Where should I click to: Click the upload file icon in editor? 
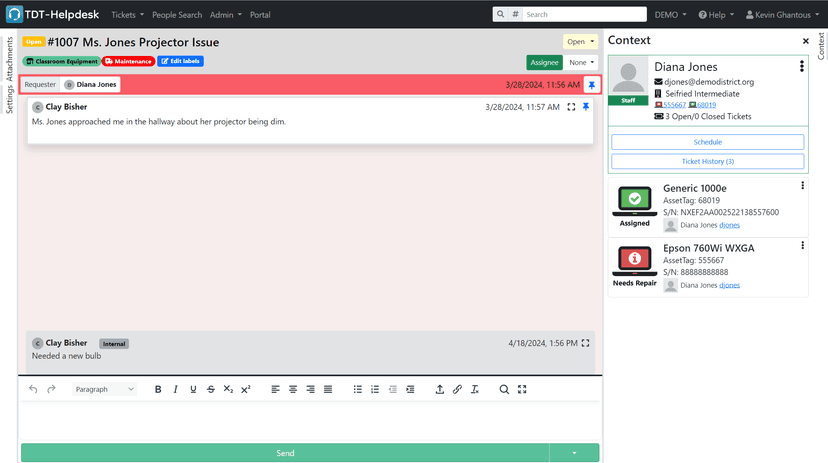point(439,389)
